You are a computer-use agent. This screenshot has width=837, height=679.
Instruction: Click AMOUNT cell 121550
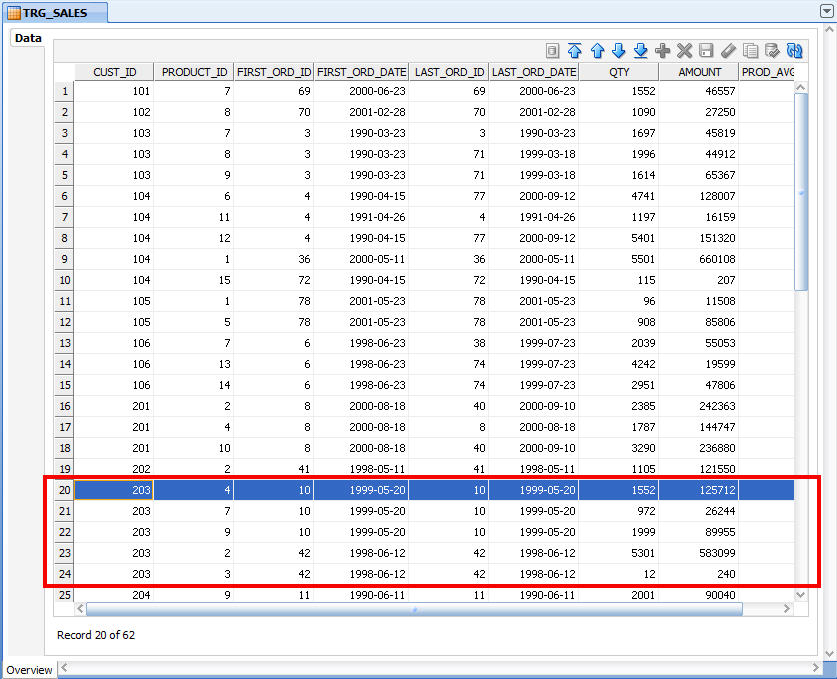(x=699, y=469)
